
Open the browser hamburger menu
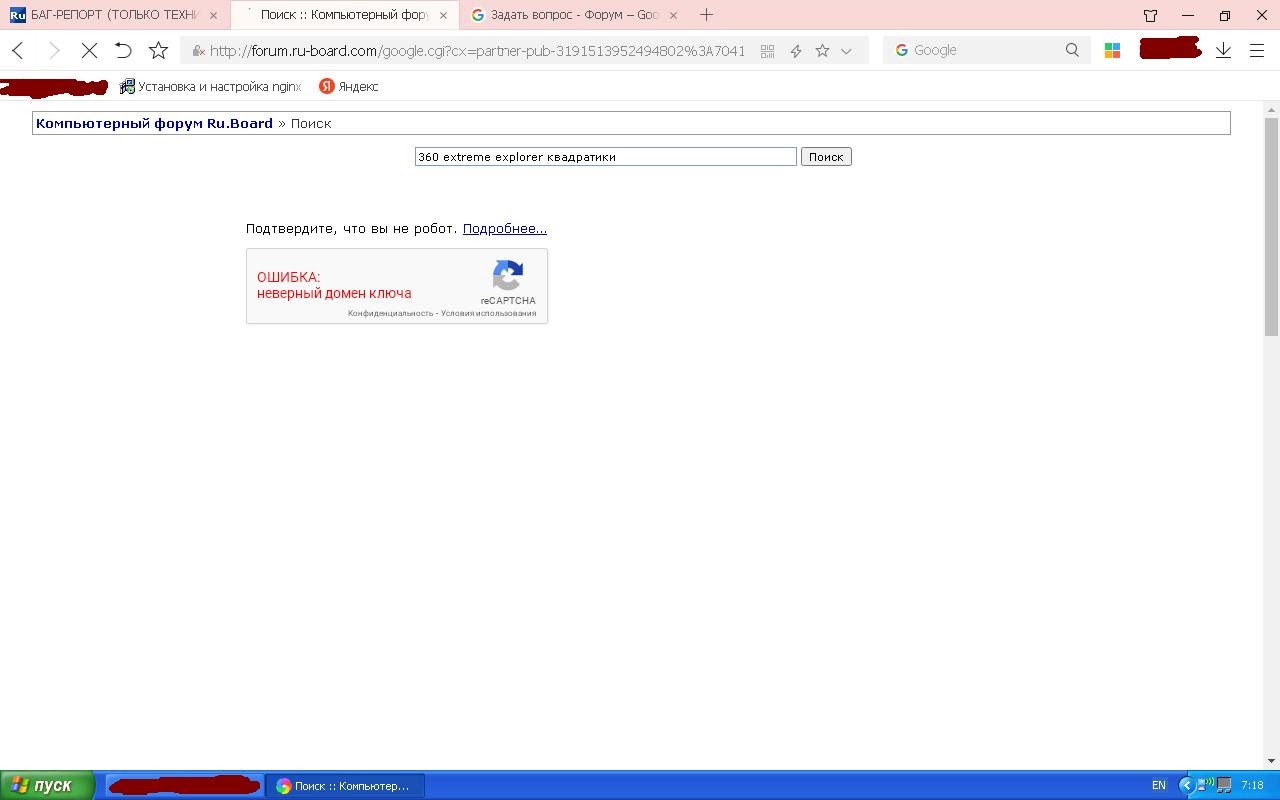[x=1257, y=51]
